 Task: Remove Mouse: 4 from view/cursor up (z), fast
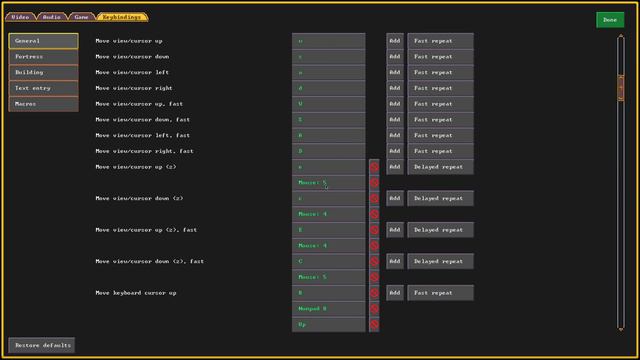(x=374, y=245)
